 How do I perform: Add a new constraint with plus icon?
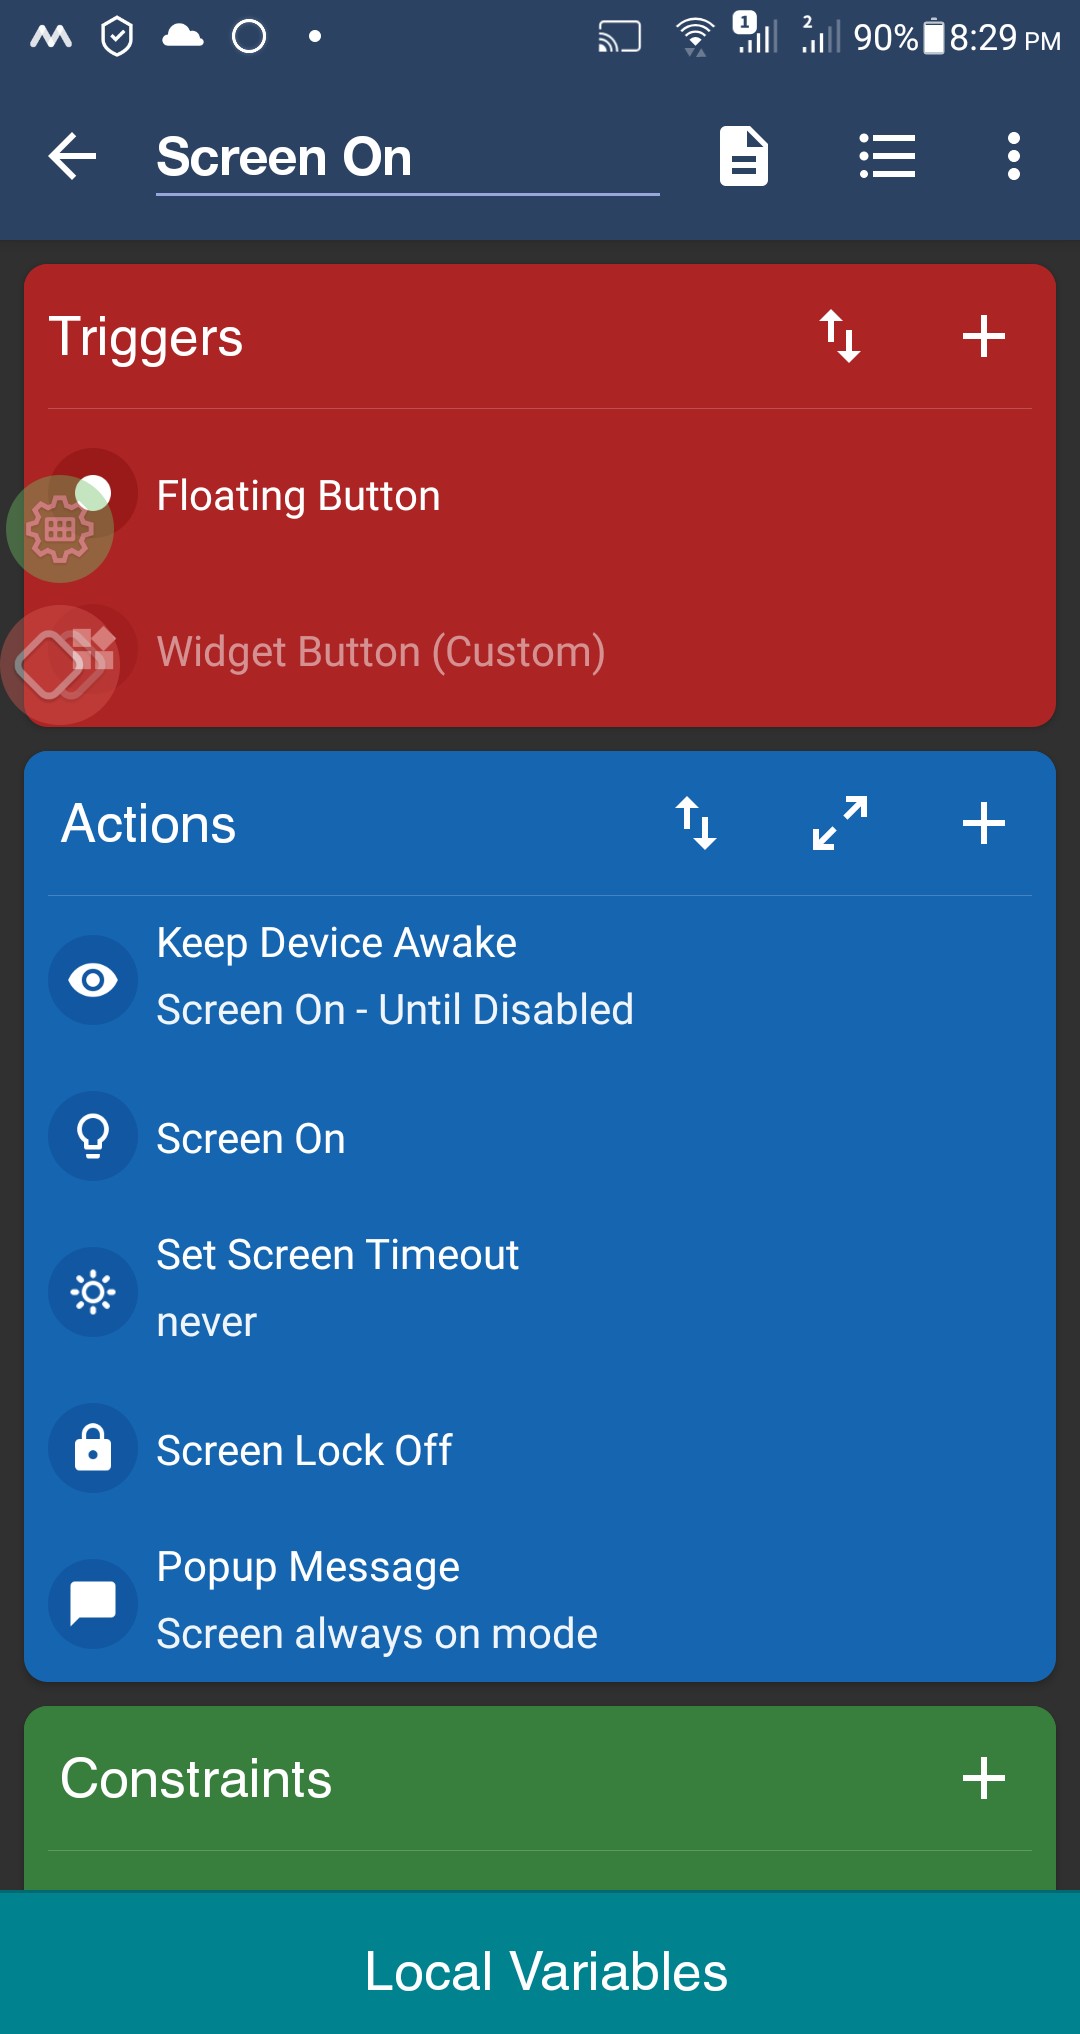[x=984, y=1778]
